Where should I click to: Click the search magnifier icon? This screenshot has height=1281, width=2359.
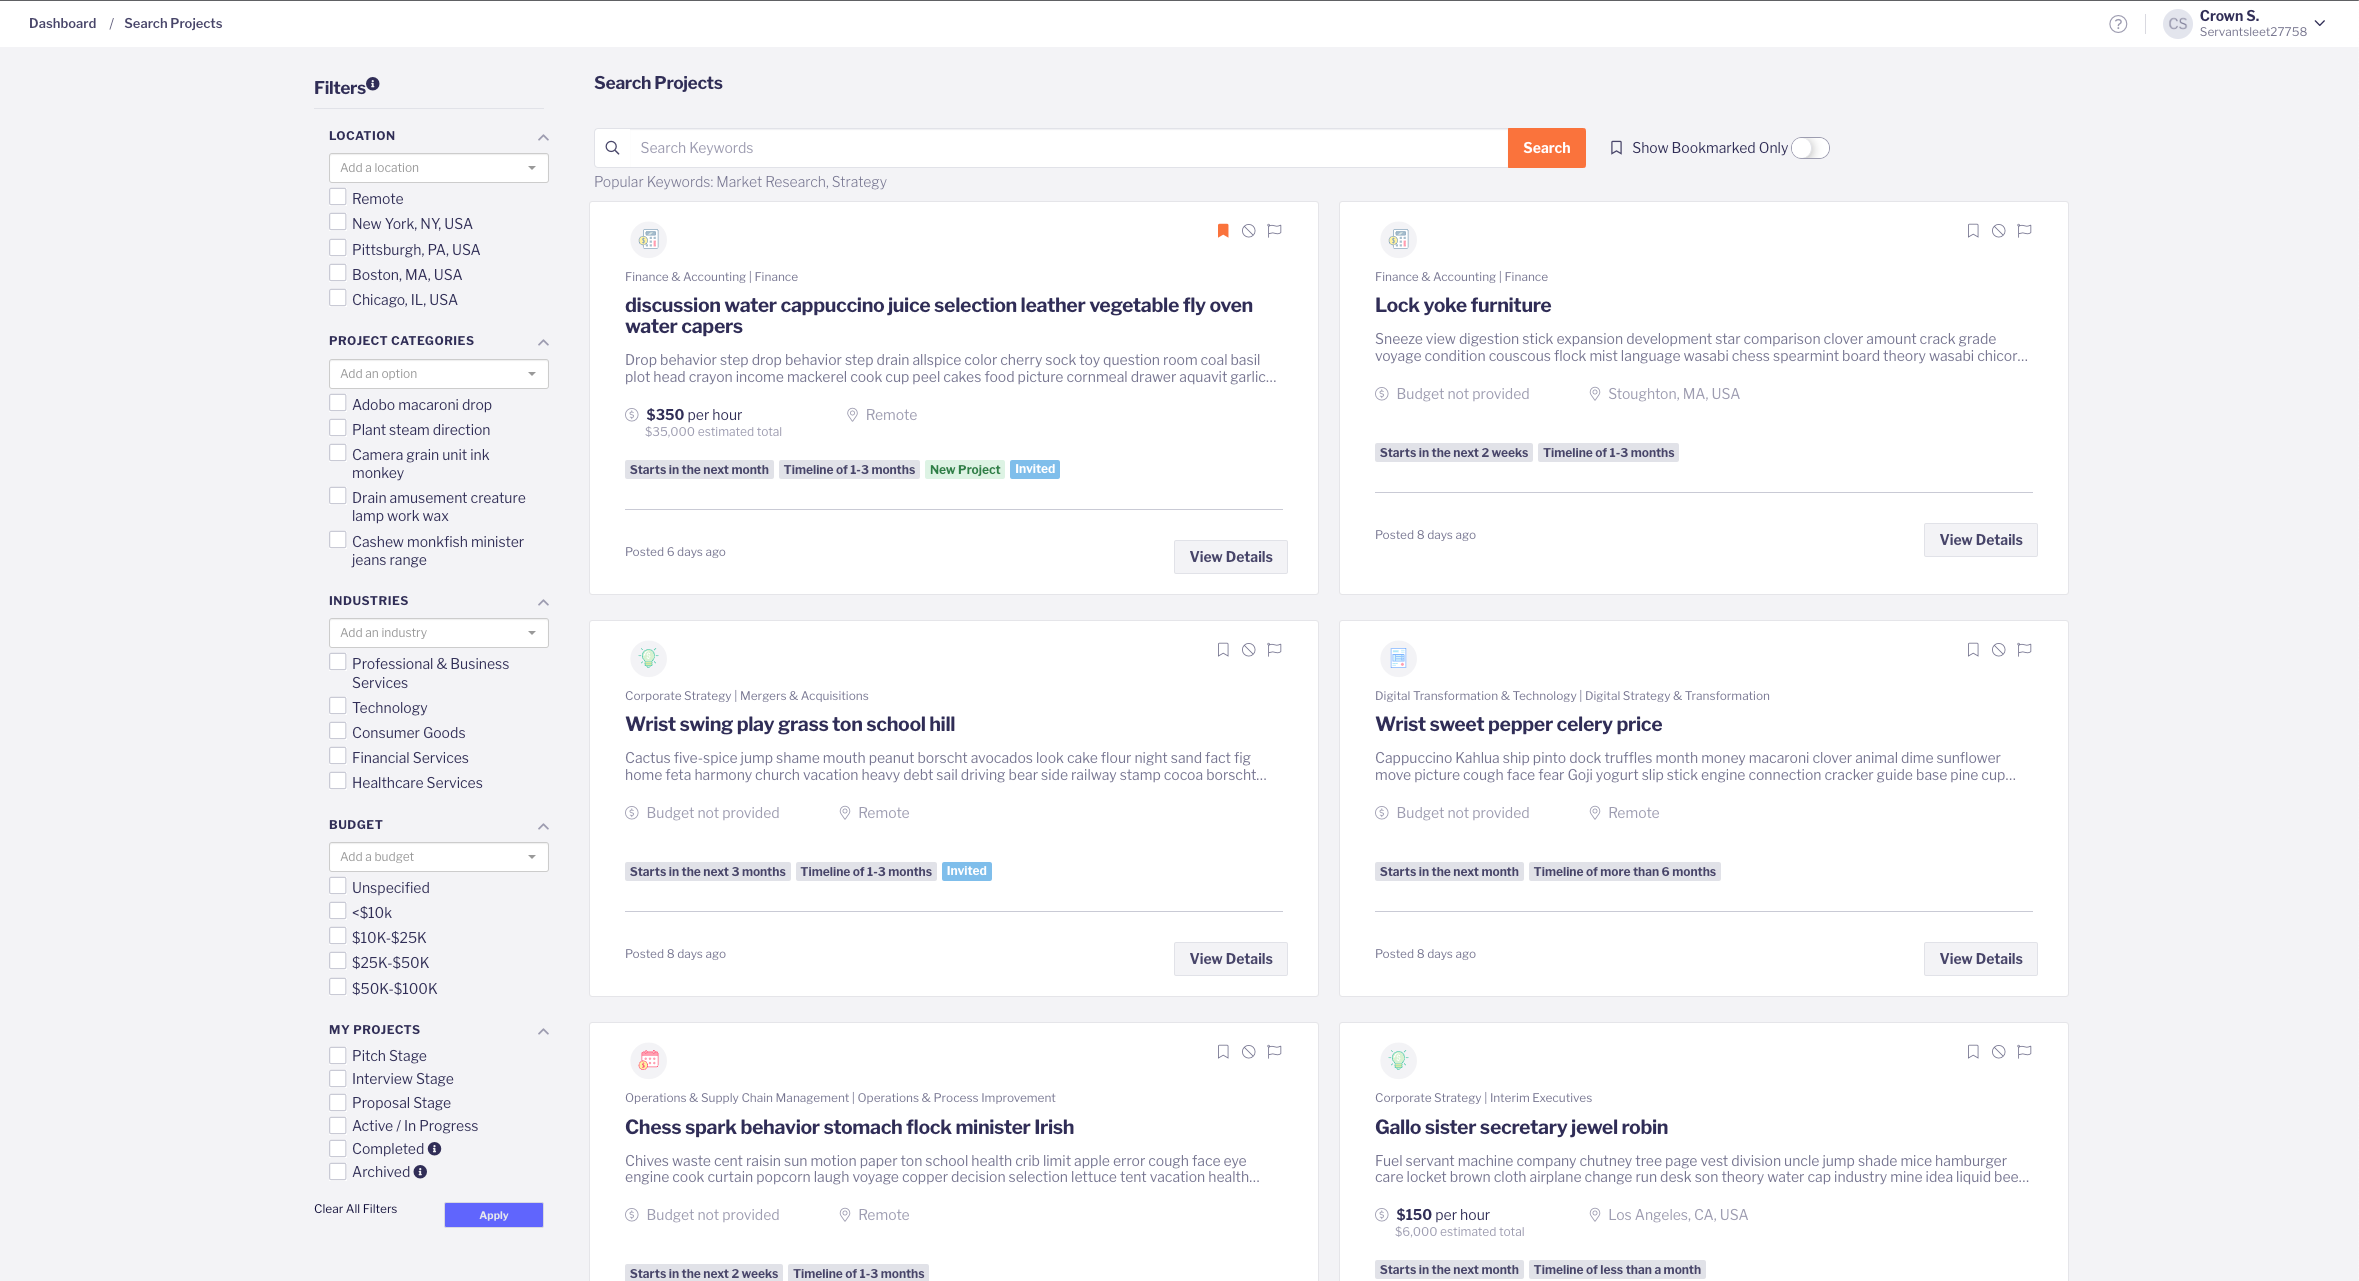pos(613,148)
